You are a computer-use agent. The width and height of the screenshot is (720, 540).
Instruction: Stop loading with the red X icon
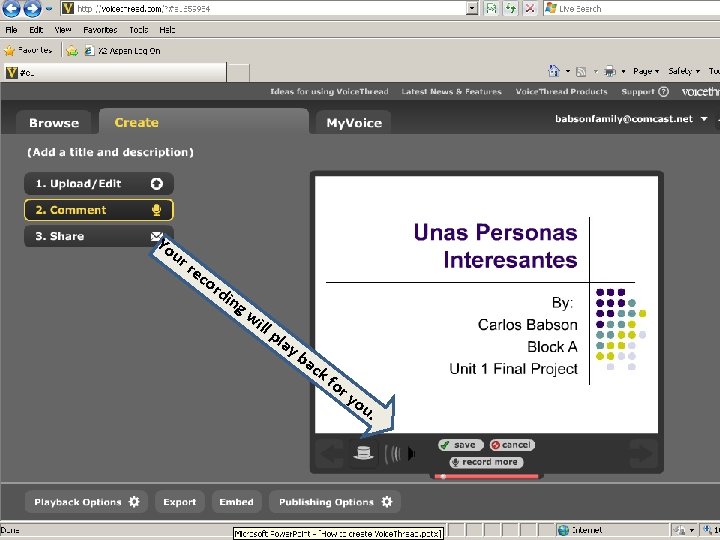[x=530, y=8]
